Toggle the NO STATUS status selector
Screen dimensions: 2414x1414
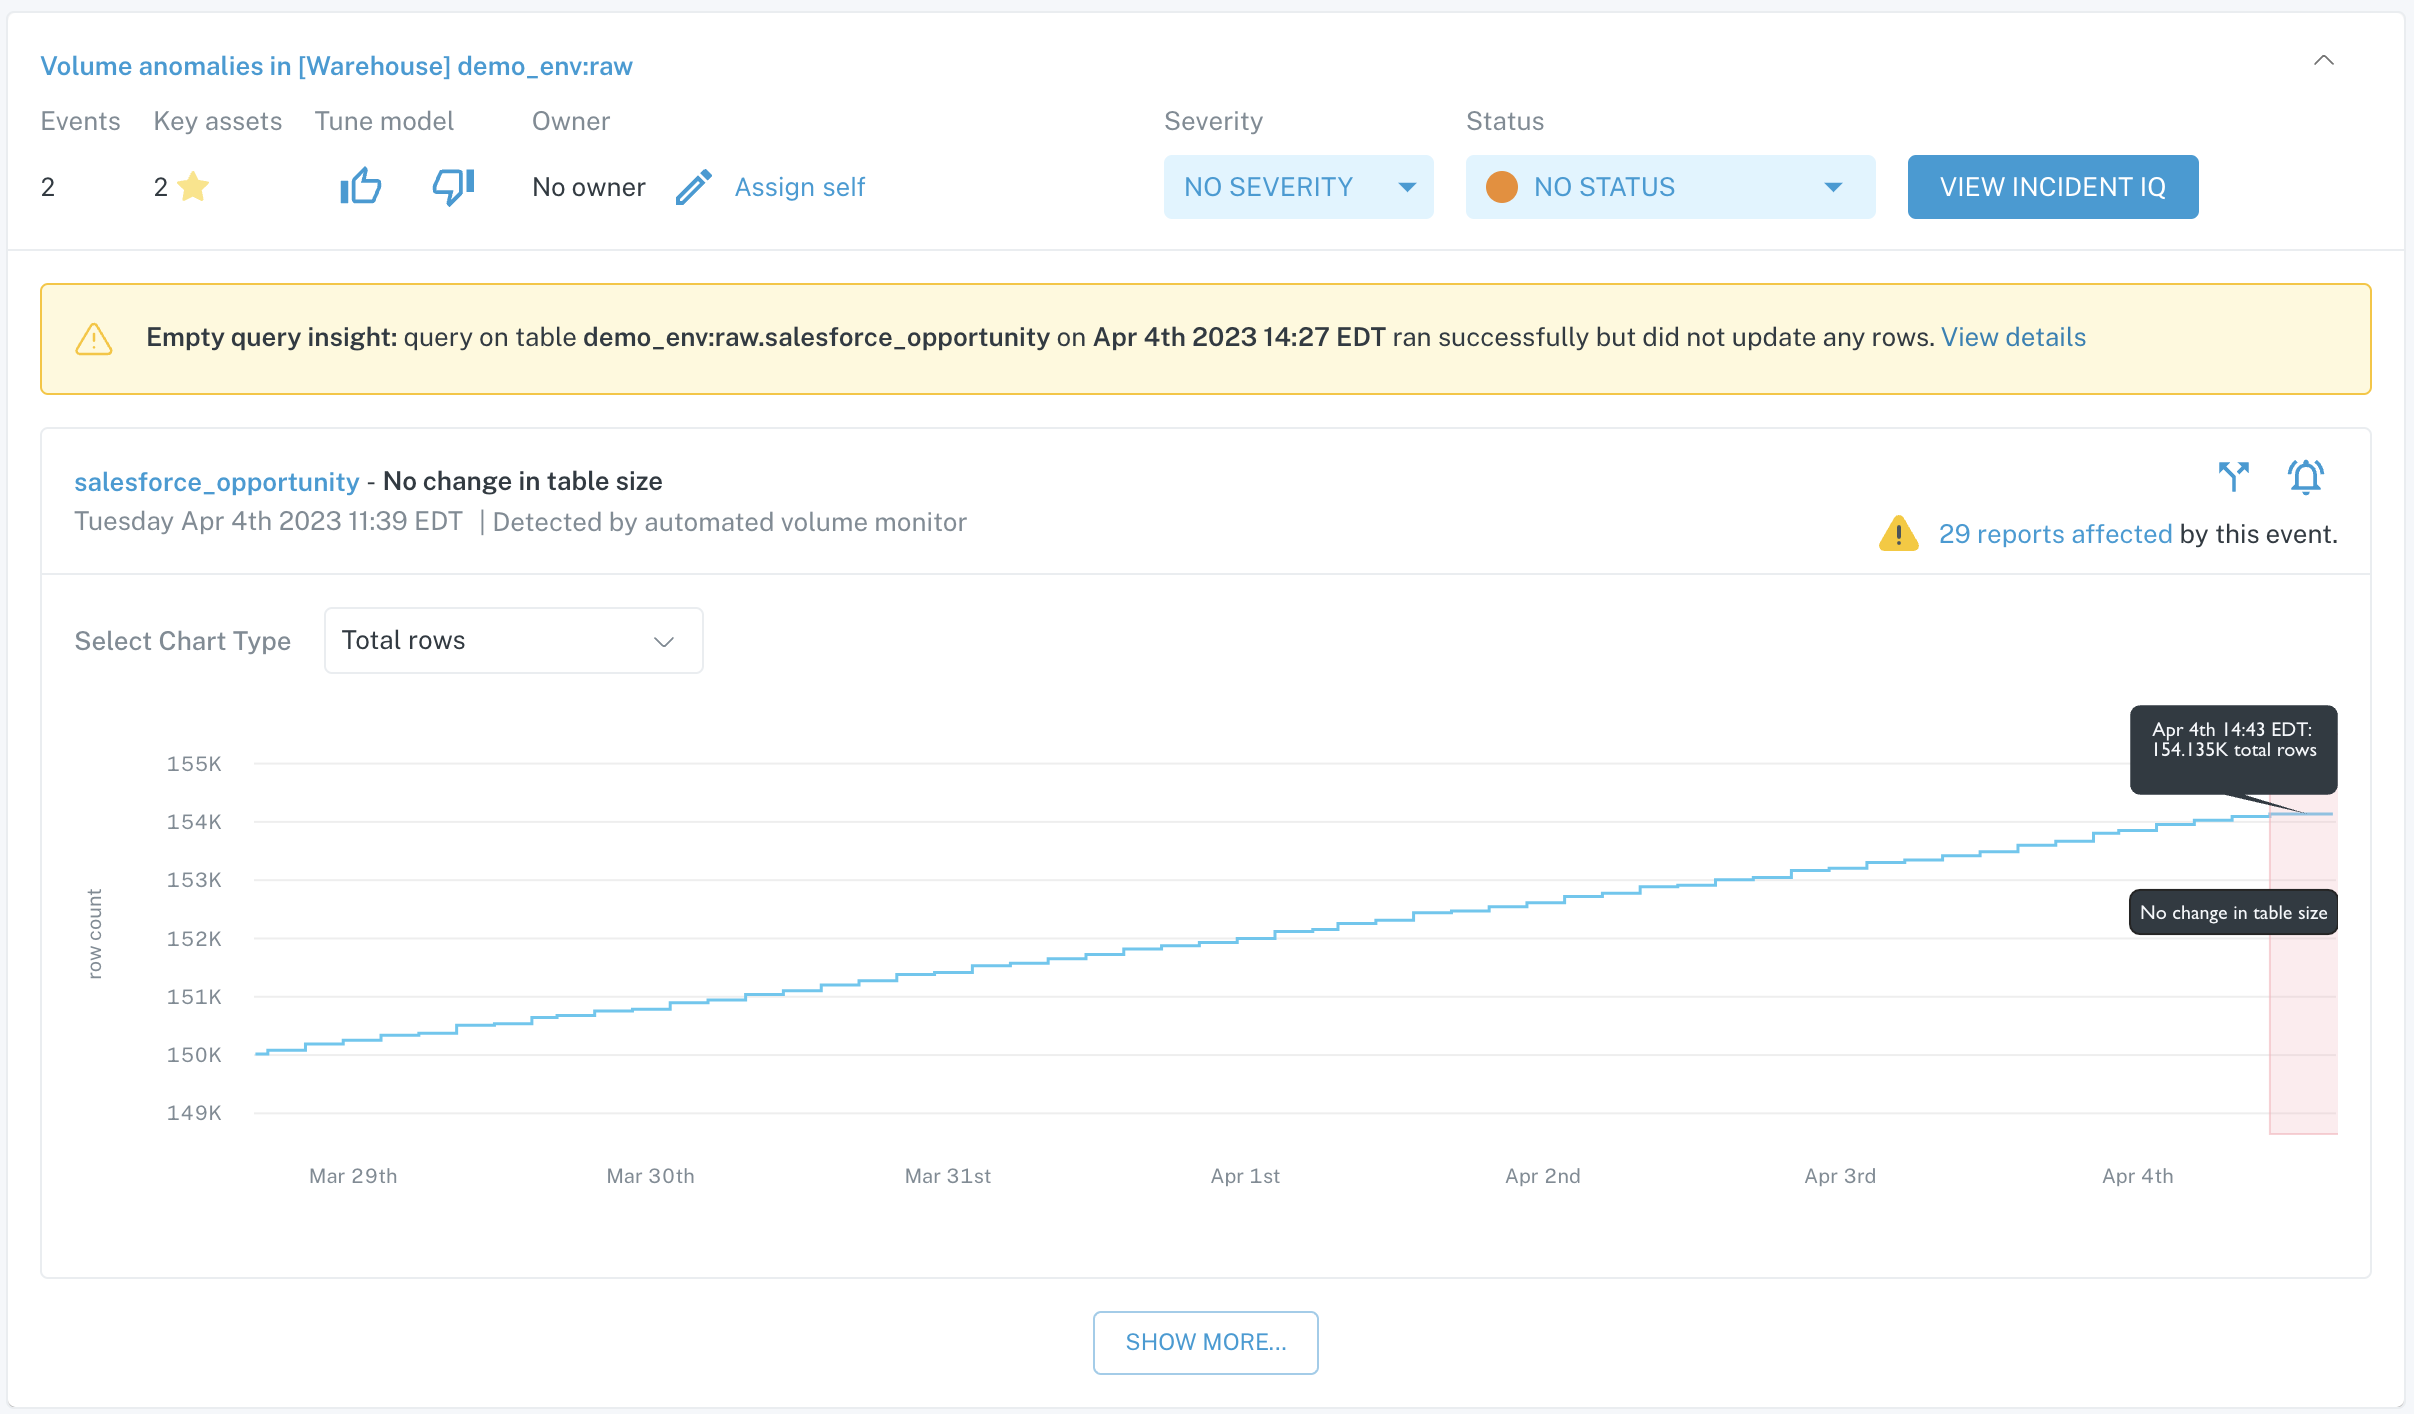pos(1670,187)
